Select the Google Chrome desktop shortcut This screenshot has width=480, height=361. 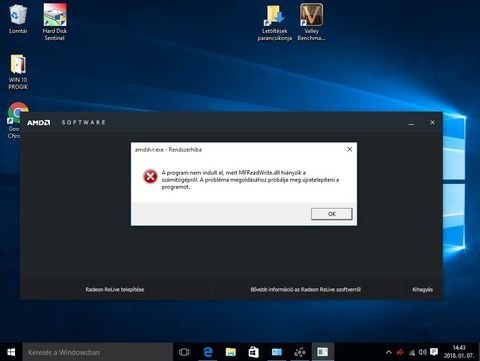coord(14,121)
